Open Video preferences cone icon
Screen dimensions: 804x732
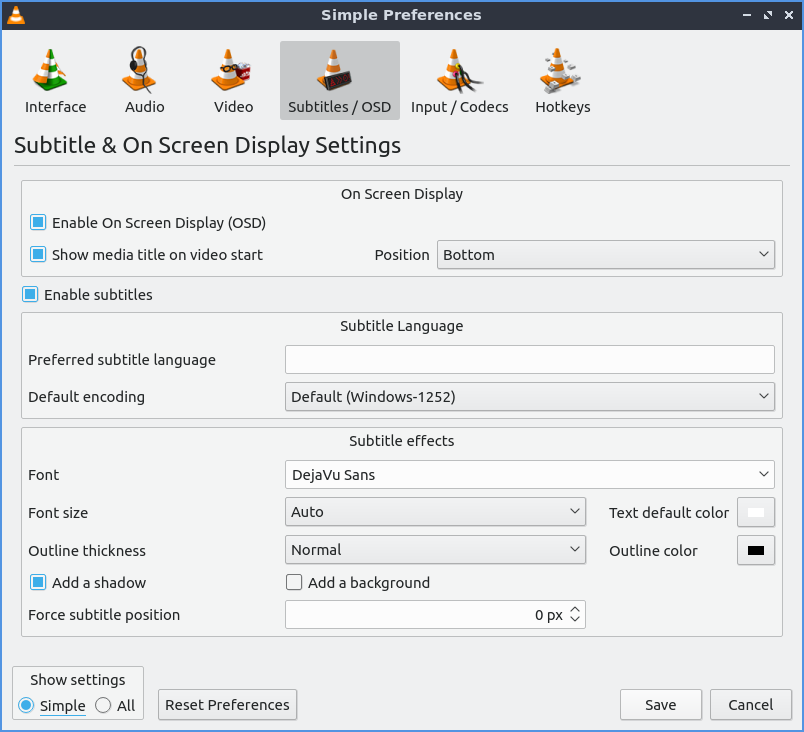tap(232, 70)
